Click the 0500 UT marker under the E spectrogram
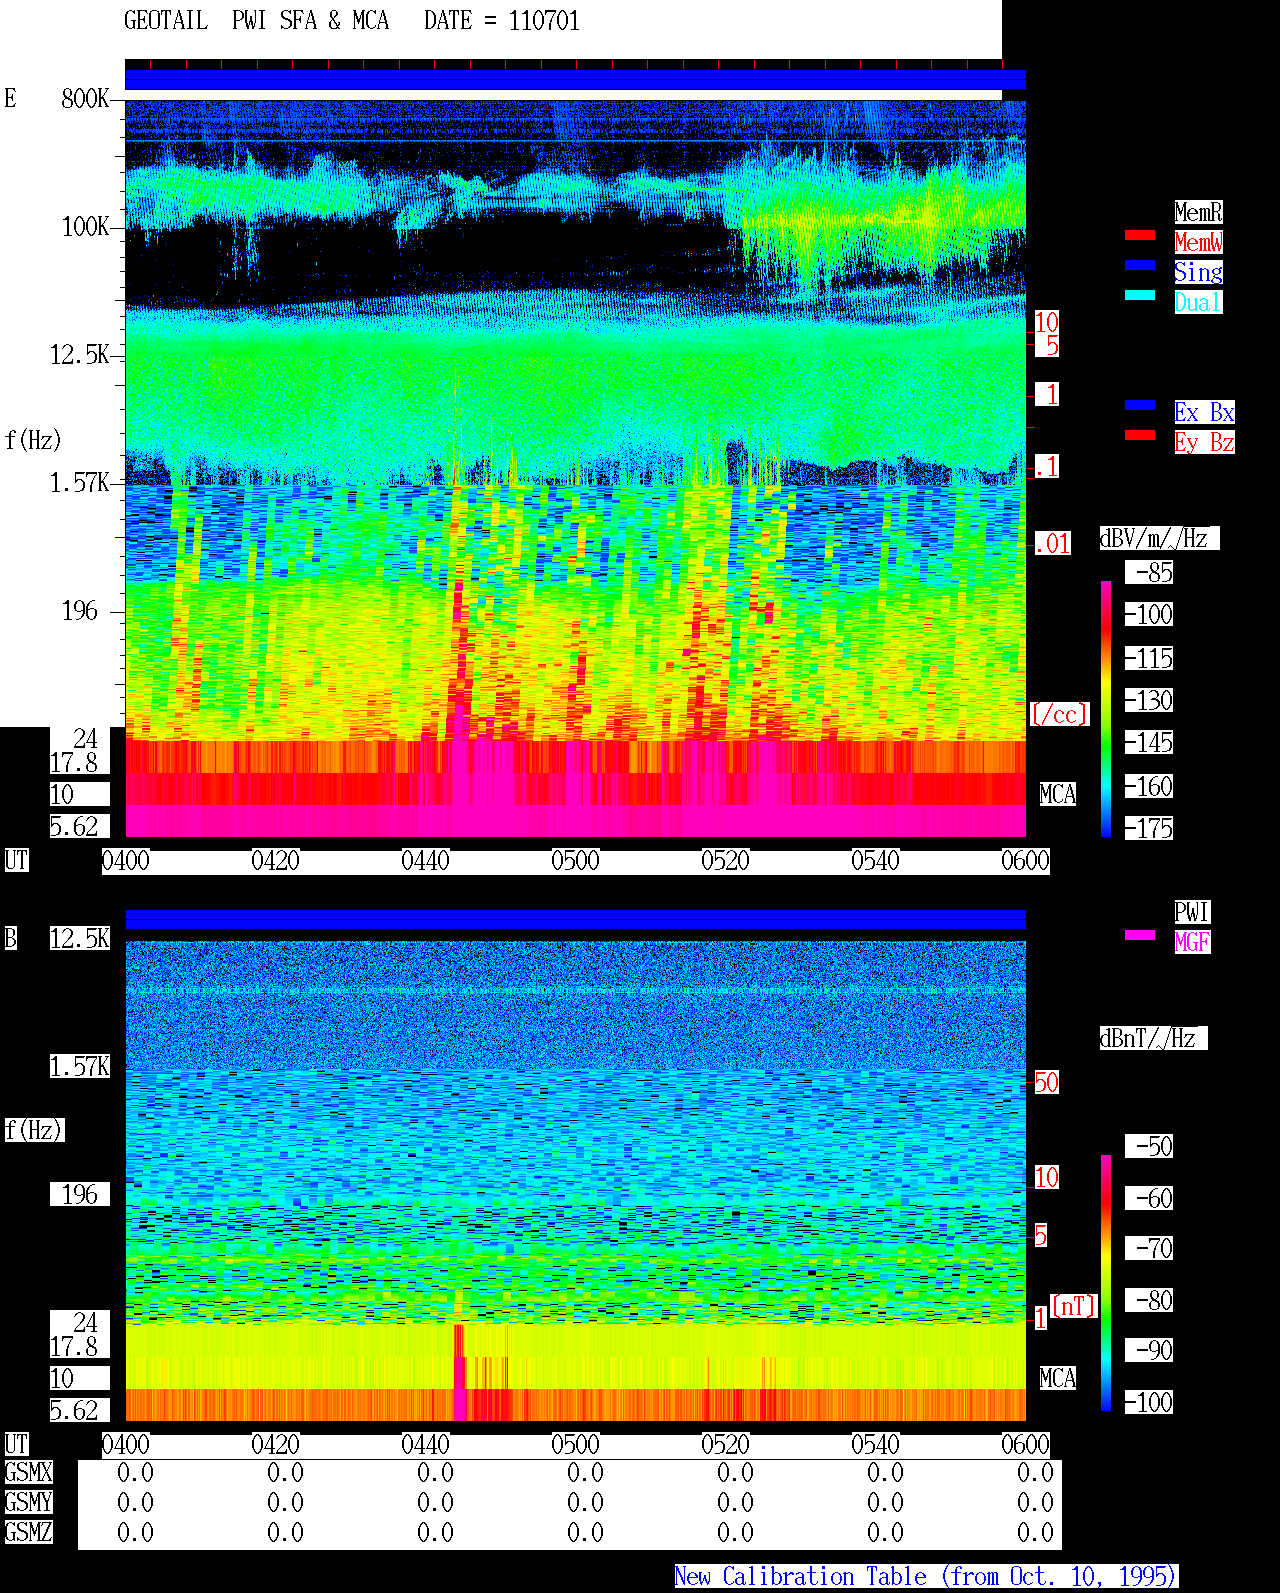The height and width of the screenshot is (1593, 1280). (x=575, y=861)
